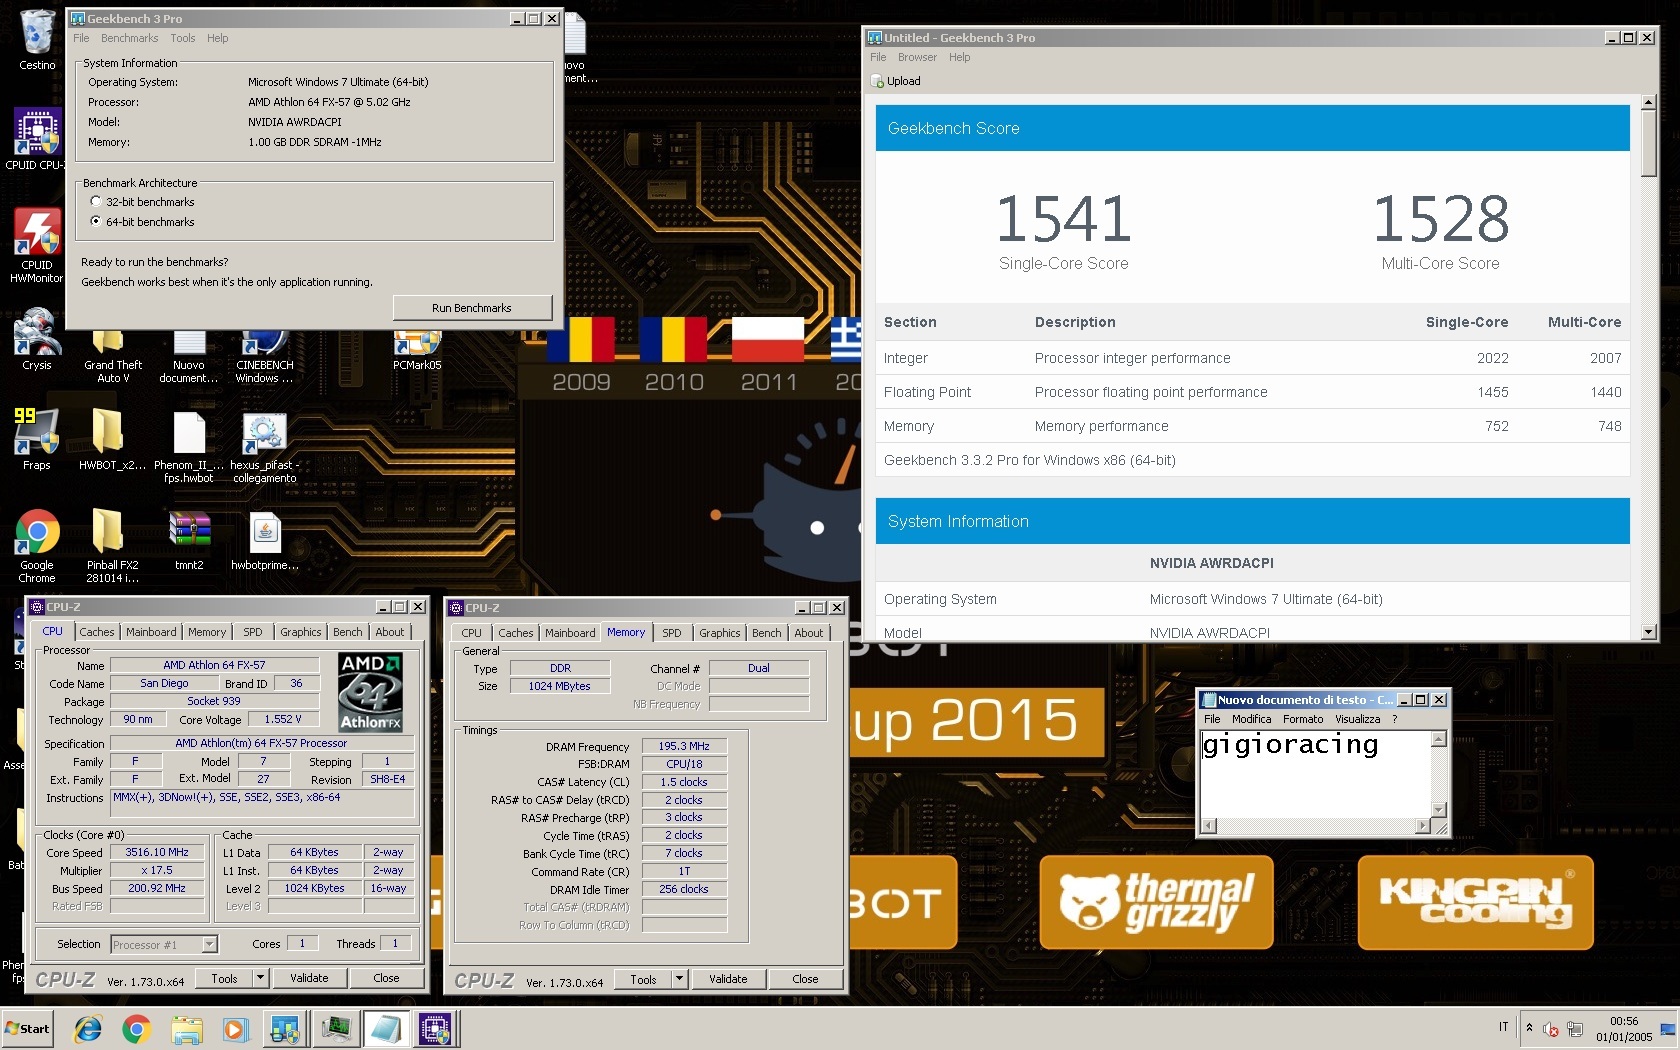Open Windows Explorer from the taskbar
Viewport: 1680px width, 1050px height.
click(x=187, y=1028)
